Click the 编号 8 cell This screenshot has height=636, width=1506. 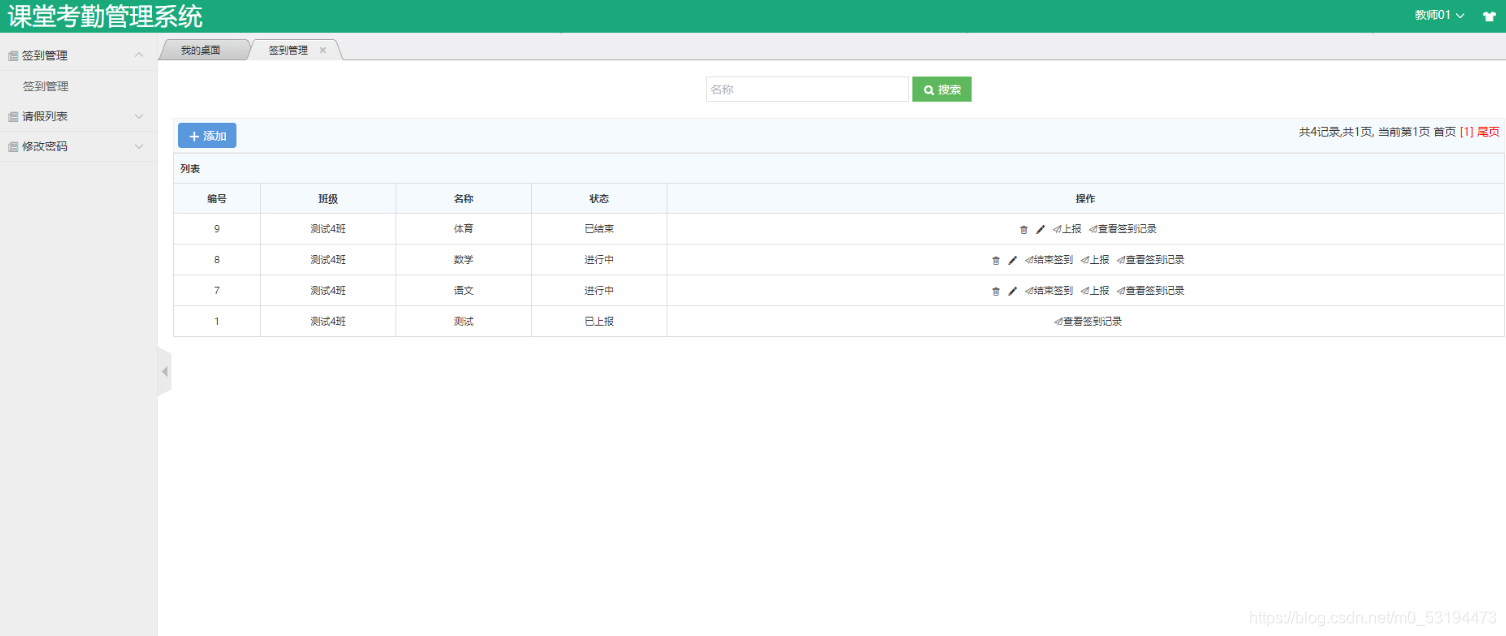(217, 260)
